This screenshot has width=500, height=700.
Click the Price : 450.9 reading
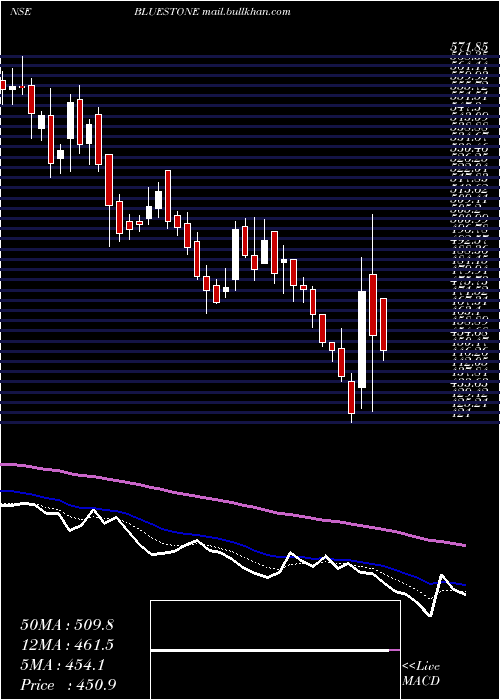70,685
